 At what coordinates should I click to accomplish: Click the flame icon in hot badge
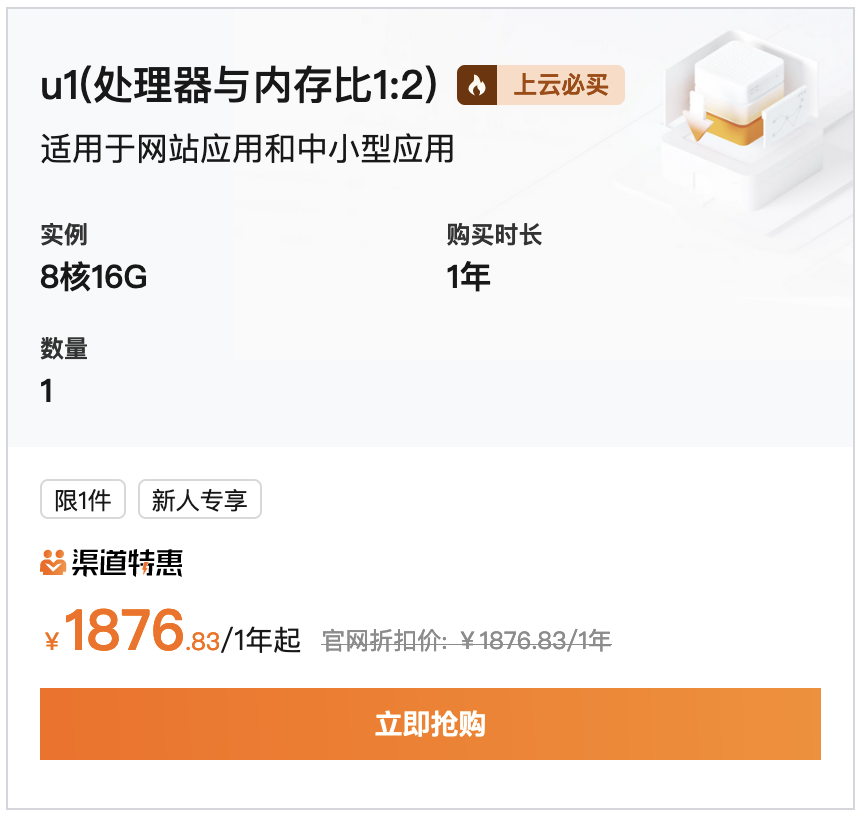coord(477,85)
